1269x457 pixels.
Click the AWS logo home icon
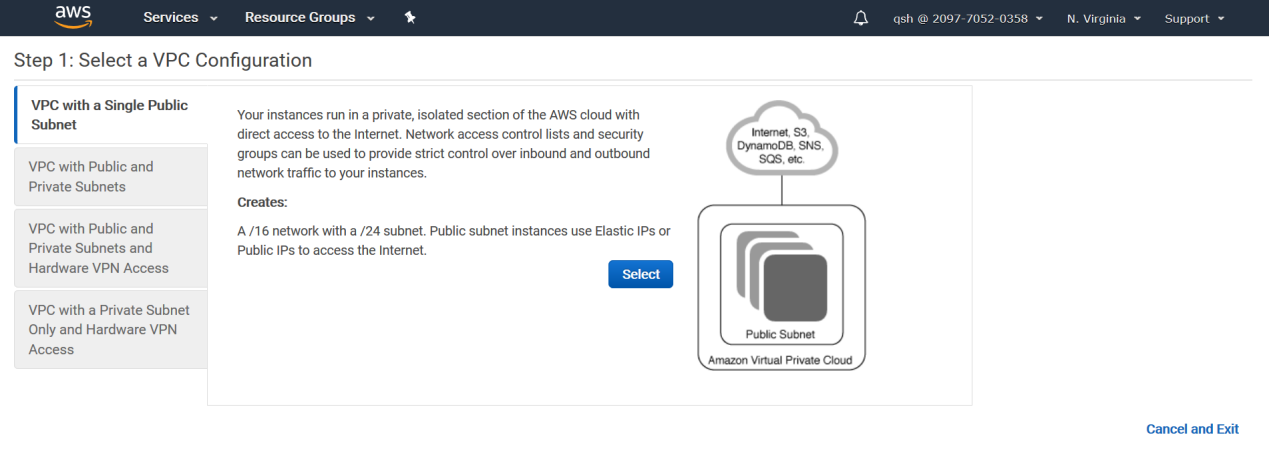pyautogui.click(x=73, y=17)
